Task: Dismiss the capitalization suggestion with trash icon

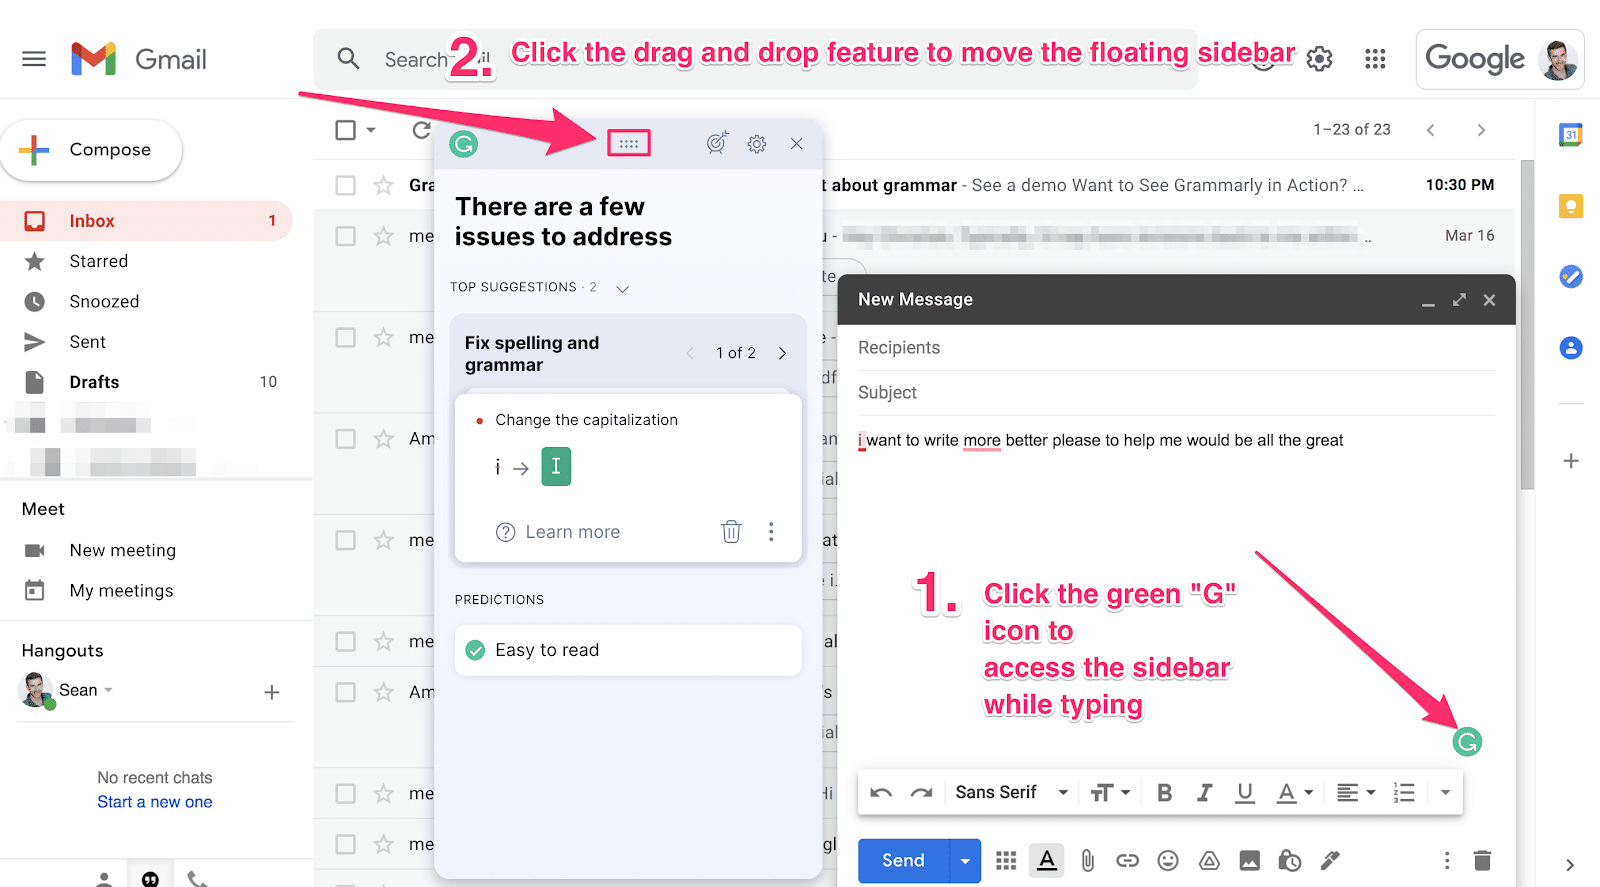Action: [732, 531]
